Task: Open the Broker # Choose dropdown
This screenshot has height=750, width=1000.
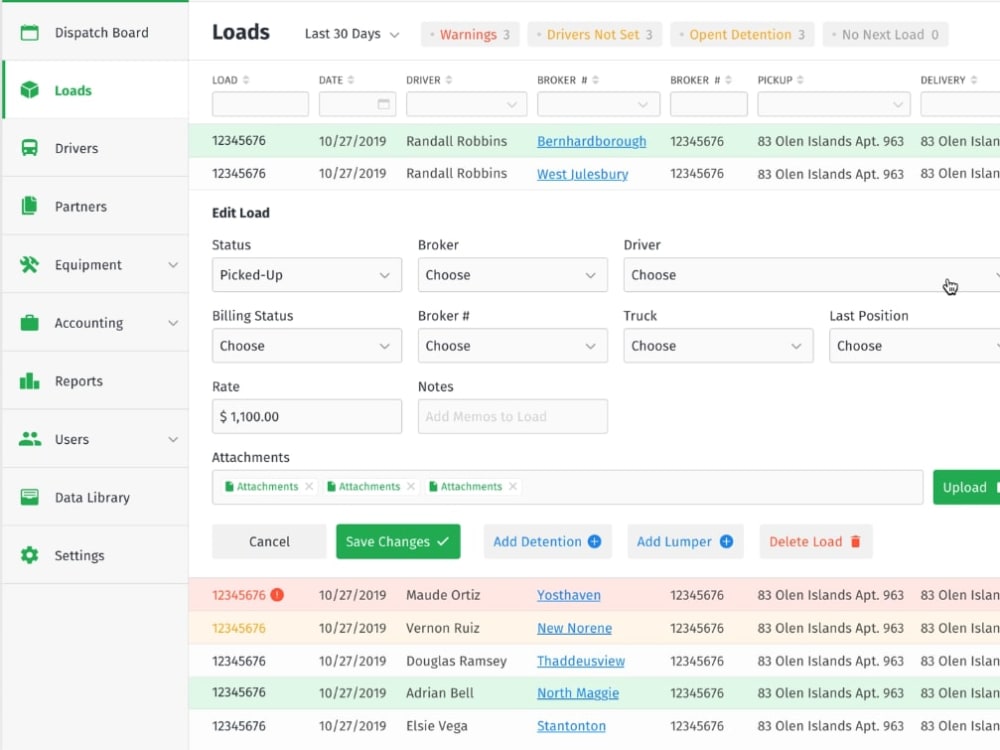Action: tap(513, 346)
